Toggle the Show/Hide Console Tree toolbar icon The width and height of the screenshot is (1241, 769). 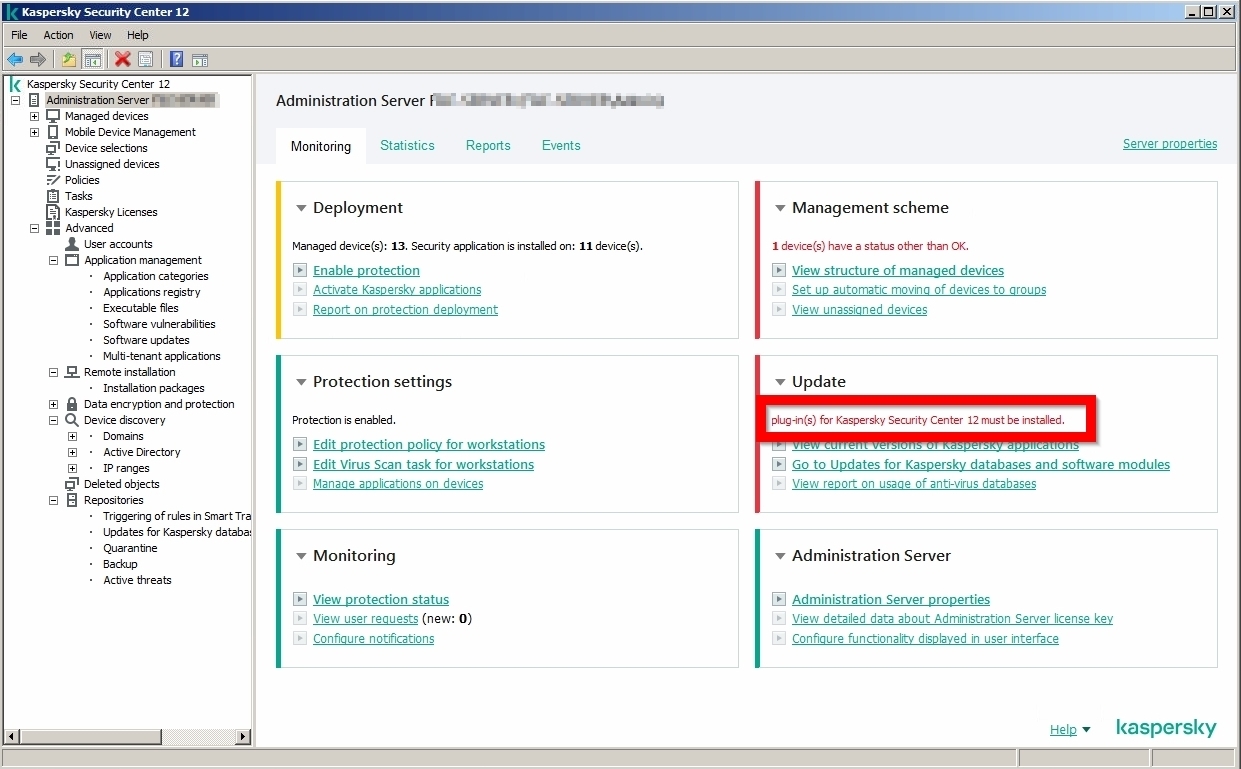coord(92,60)
